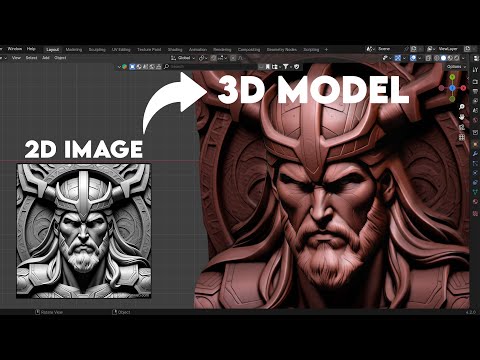Open the Tool properties tab icon
The height and width of the screenshot is (360, 480).
click(x=475, y=70)
